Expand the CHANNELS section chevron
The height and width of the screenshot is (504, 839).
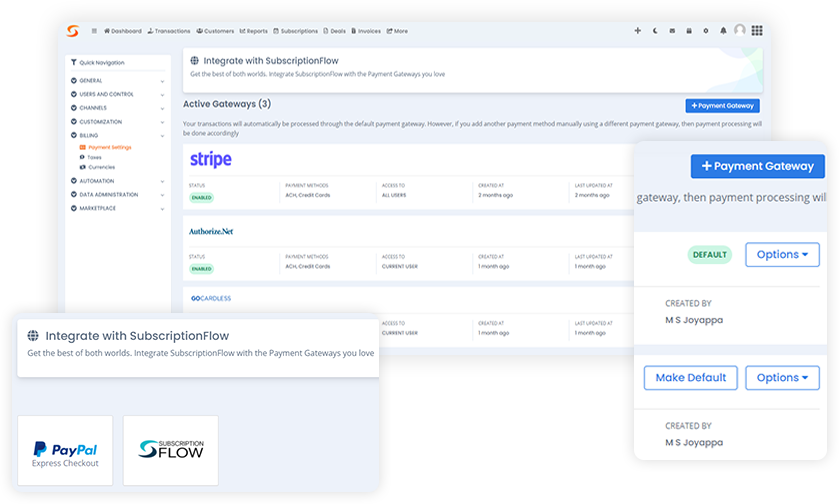pyautogui.click(x=162, y=109)
